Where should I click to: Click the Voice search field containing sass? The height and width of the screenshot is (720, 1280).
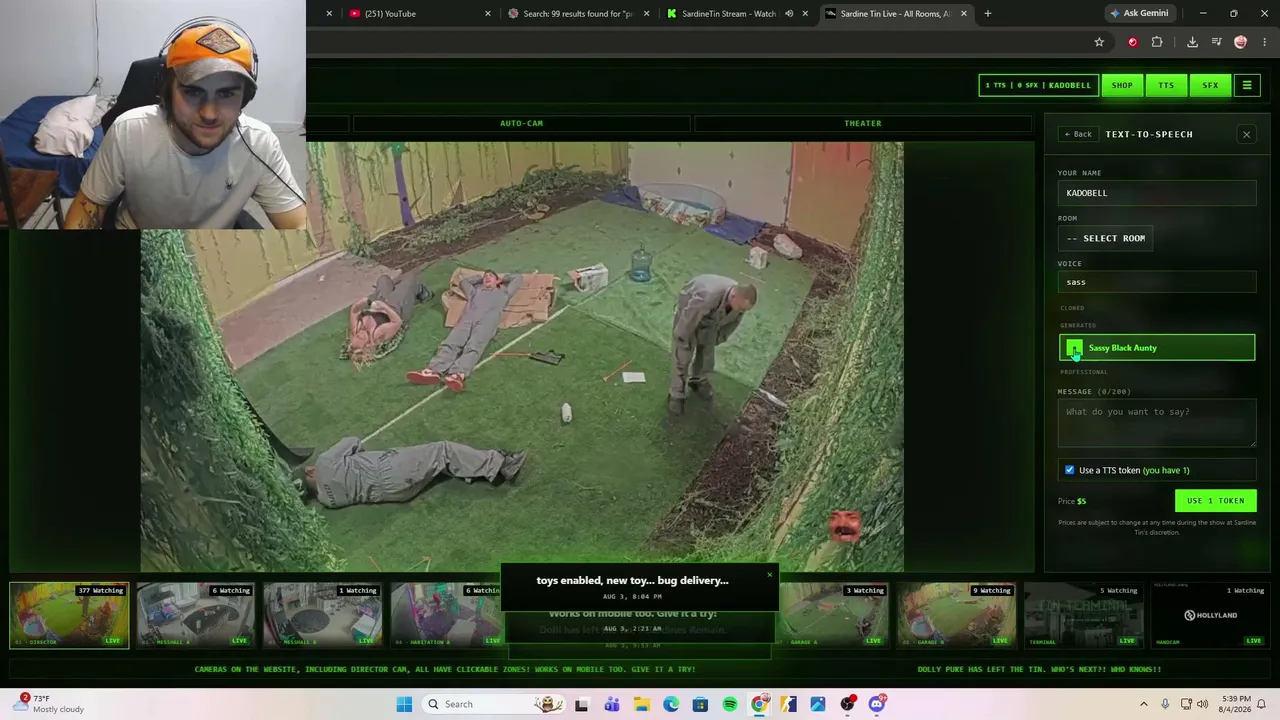tap(1157, 282)
